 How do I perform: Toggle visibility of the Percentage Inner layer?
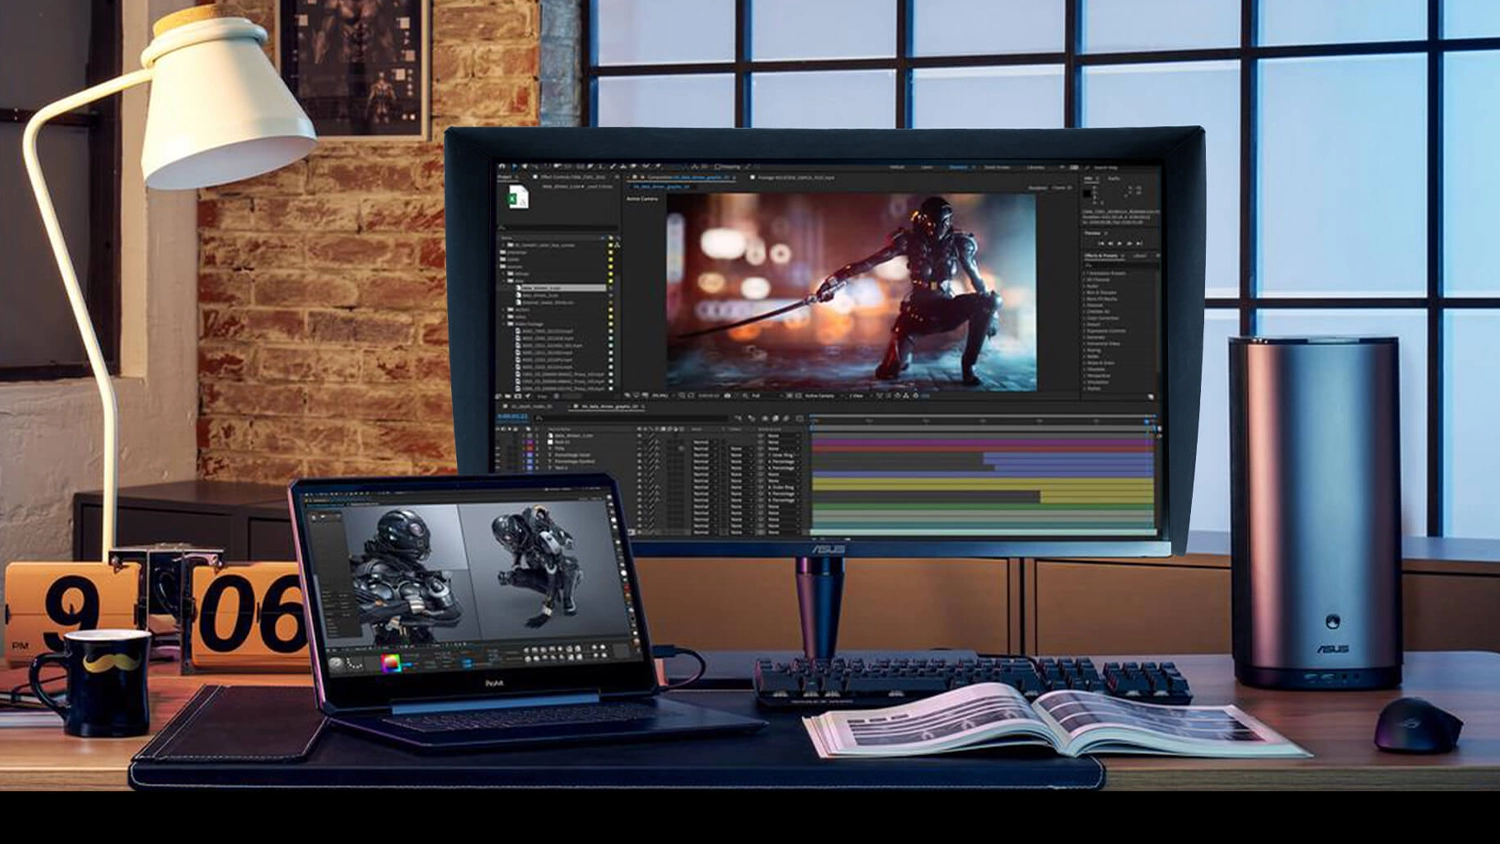point(498,454)
